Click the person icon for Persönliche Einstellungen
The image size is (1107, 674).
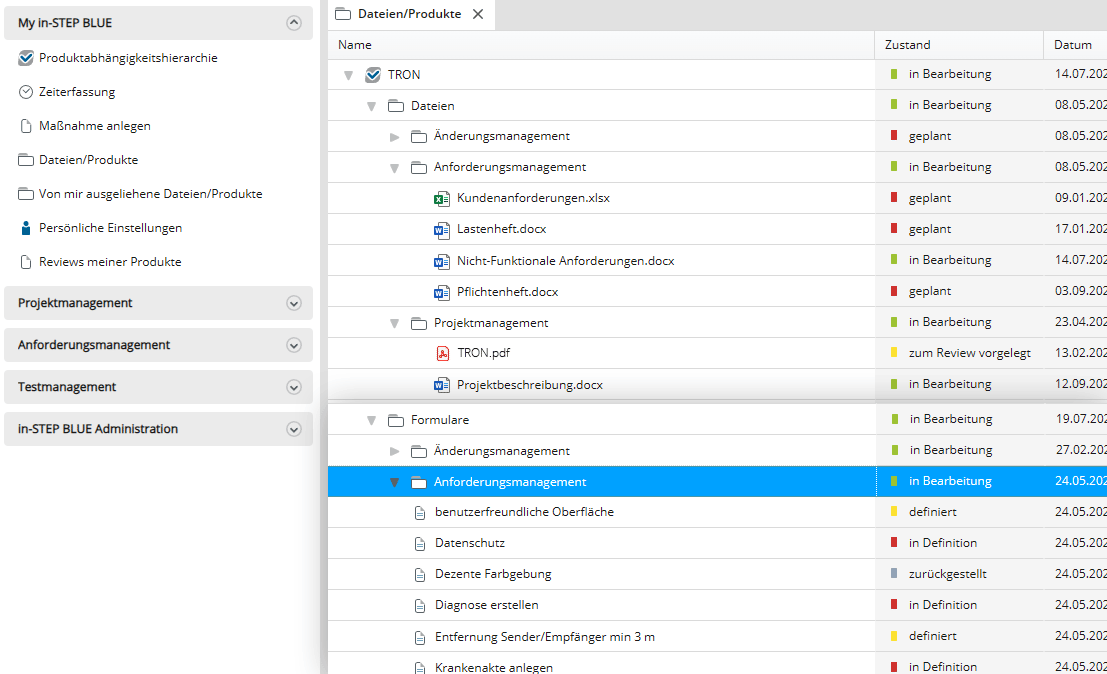click(26, 228)
